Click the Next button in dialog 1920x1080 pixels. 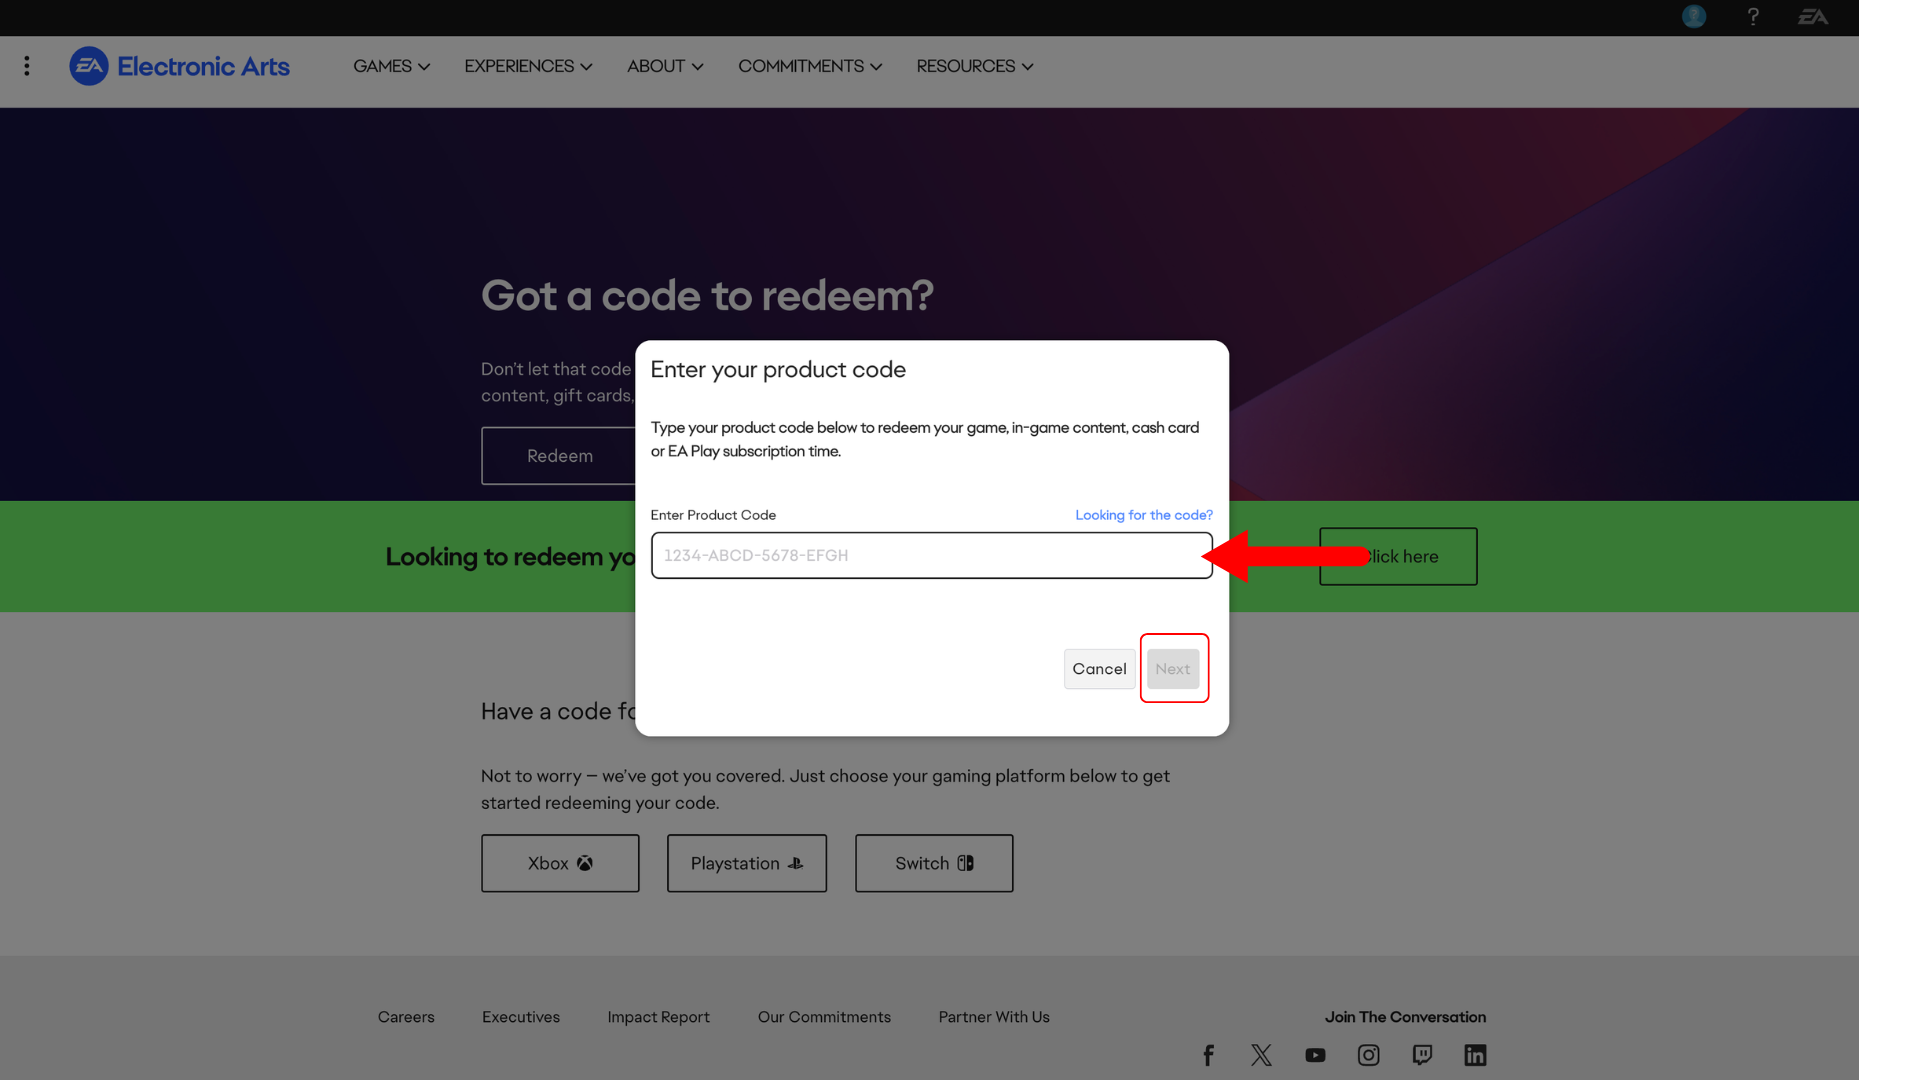coord(1173,669)
